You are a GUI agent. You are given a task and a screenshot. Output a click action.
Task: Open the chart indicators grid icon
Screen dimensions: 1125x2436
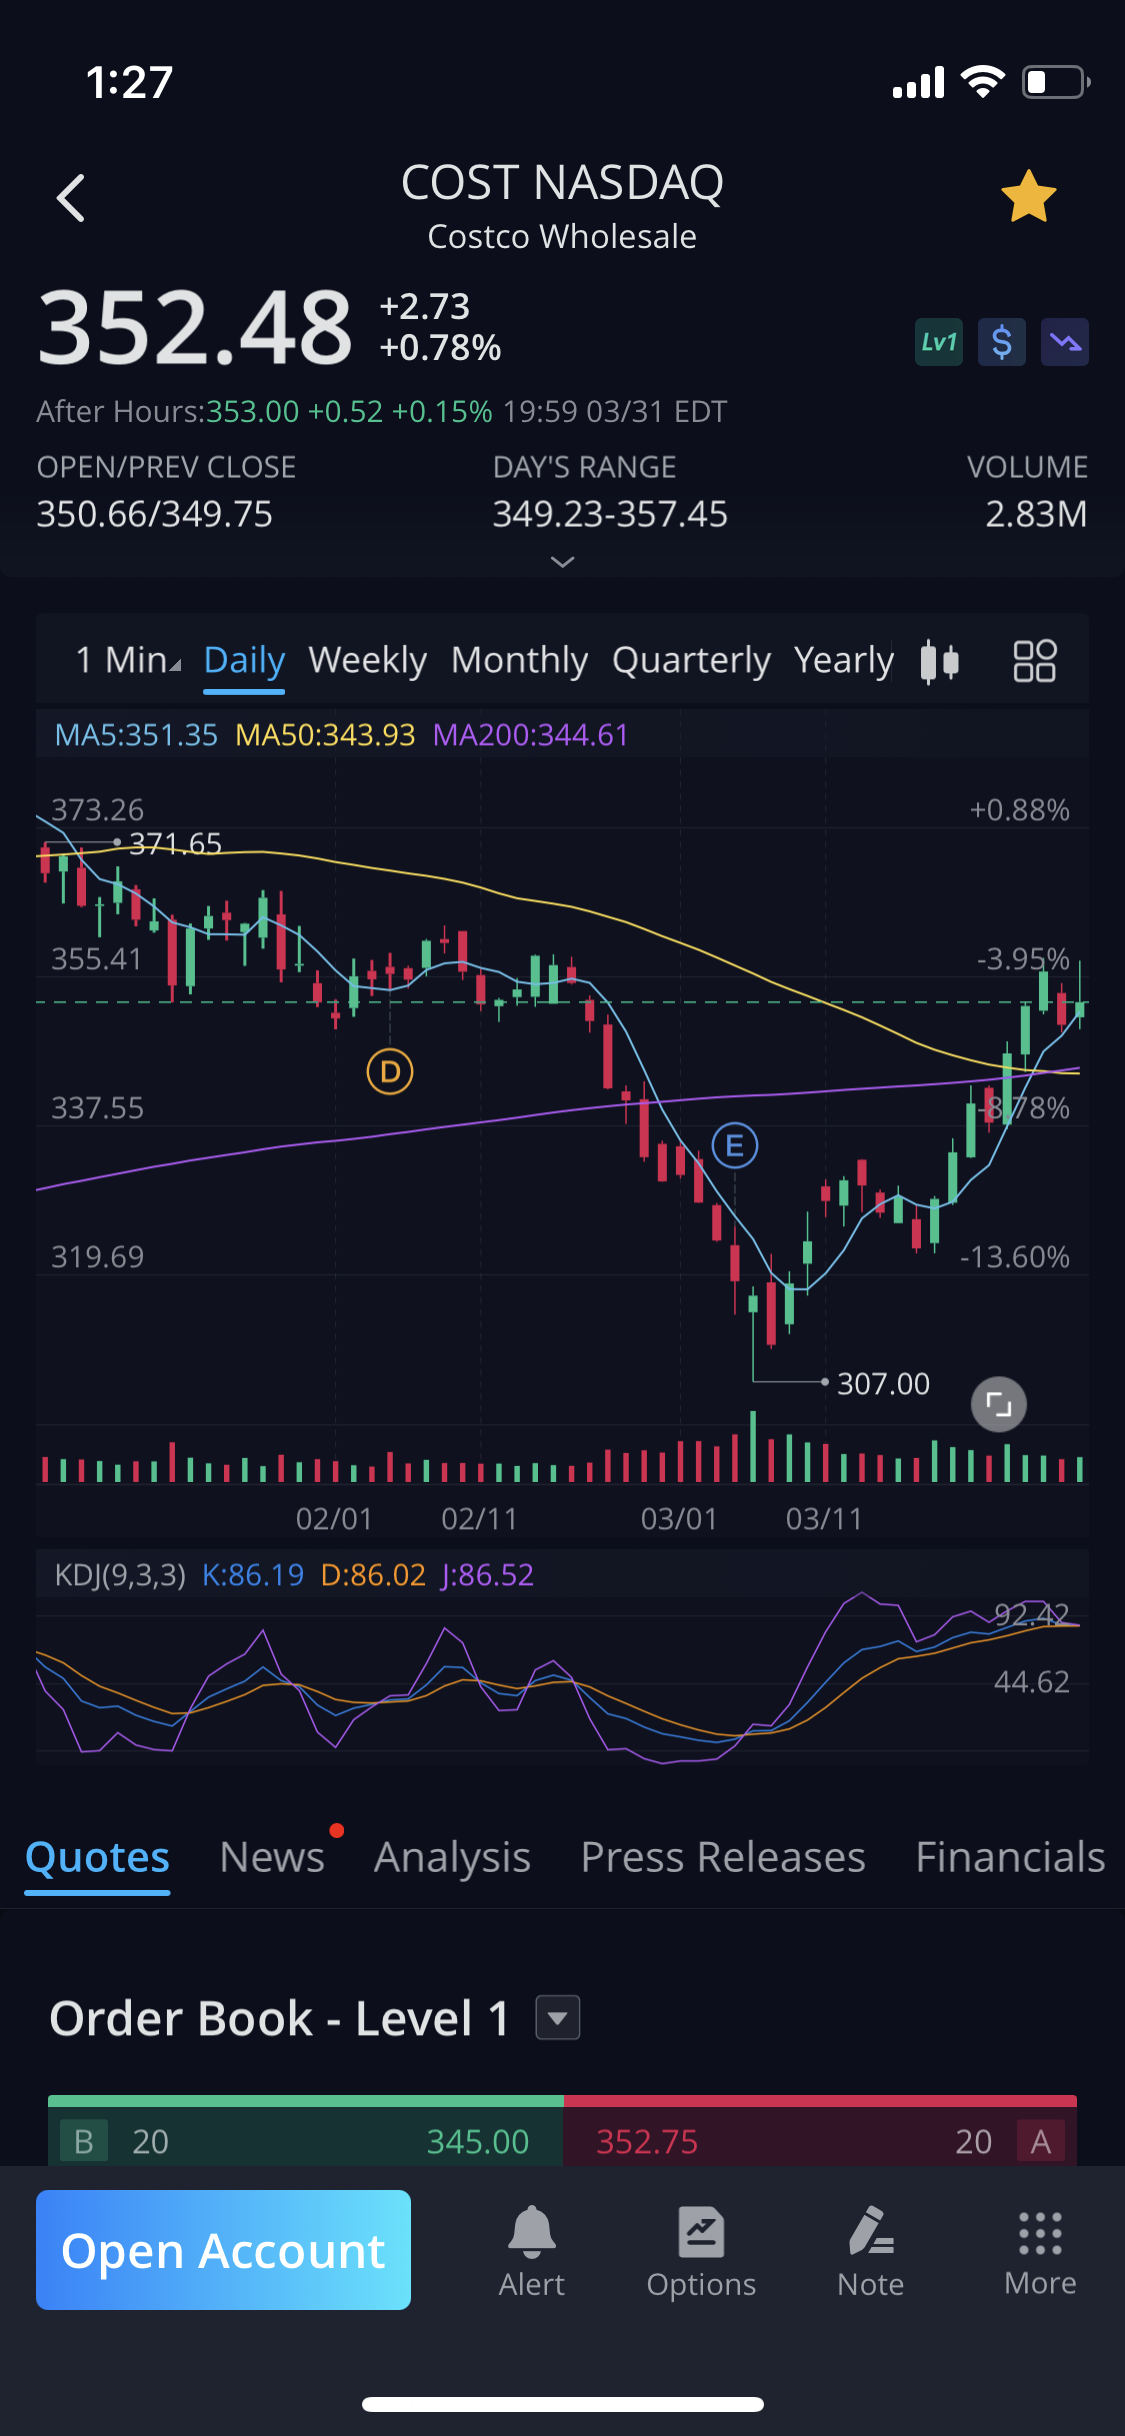pyautogui.click(x=1034, y=661)
